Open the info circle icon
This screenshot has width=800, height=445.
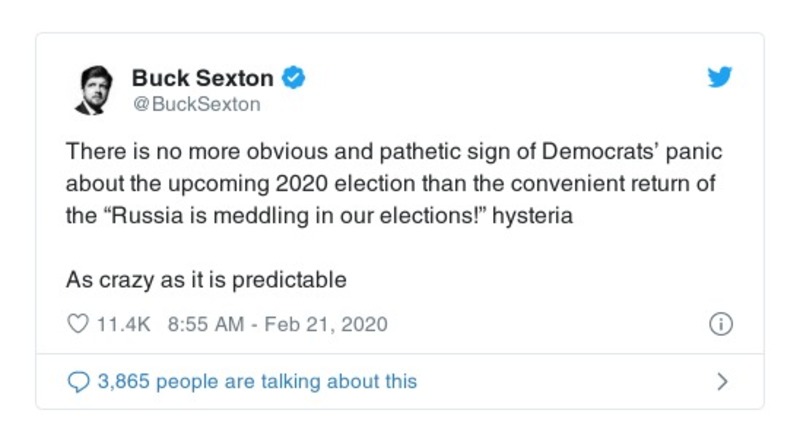[x=720, y=325]
